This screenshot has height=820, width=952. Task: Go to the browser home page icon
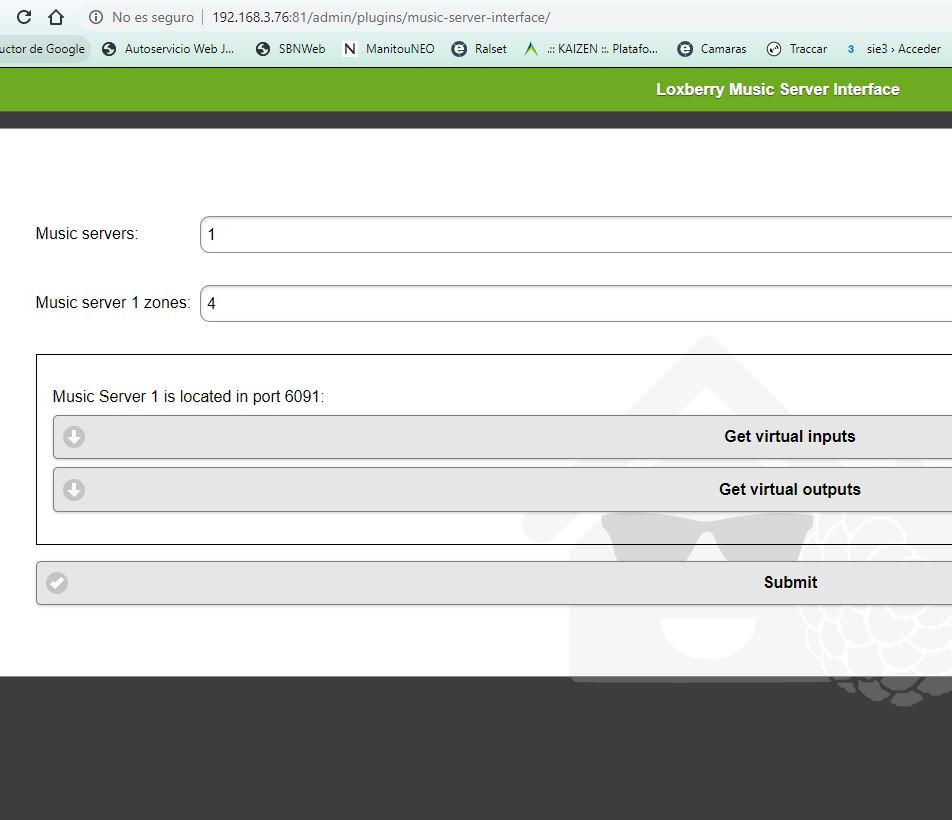click(56, 17)
